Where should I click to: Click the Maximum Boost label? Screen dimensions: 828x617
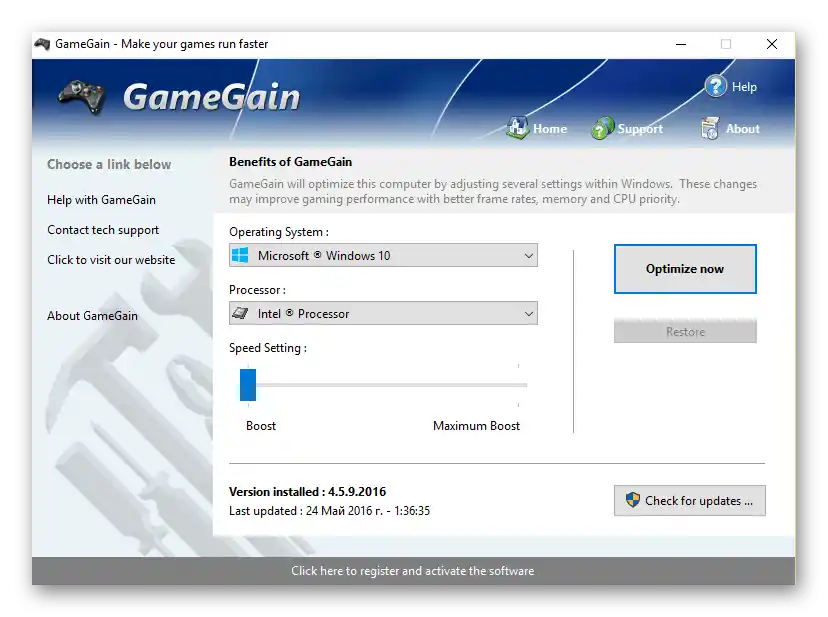tap(476, 426)
